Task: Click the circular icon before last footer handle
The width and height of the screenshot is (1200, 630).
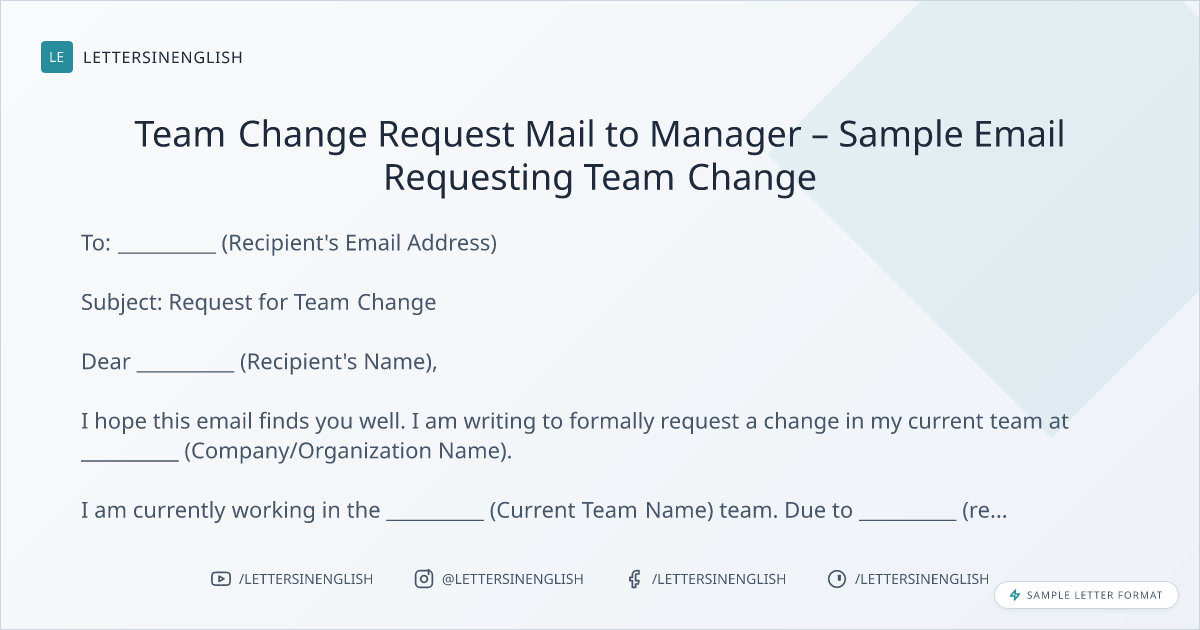Action: pyautogui.click(x=837, y=579)
